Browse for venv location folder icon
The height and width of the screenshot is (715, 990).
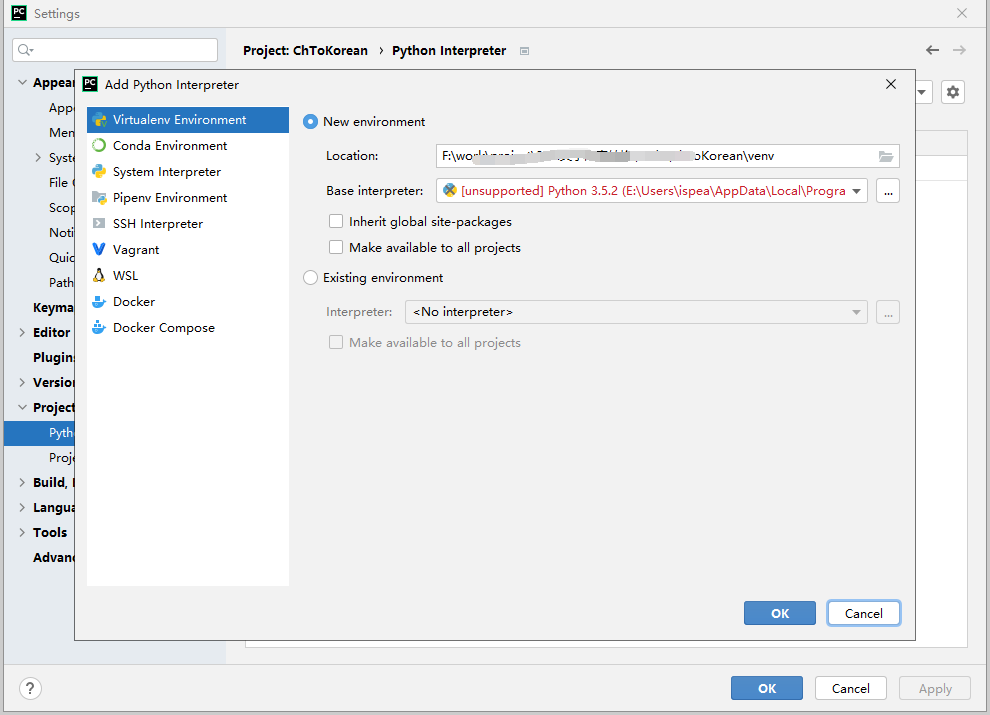coord(886,156)
